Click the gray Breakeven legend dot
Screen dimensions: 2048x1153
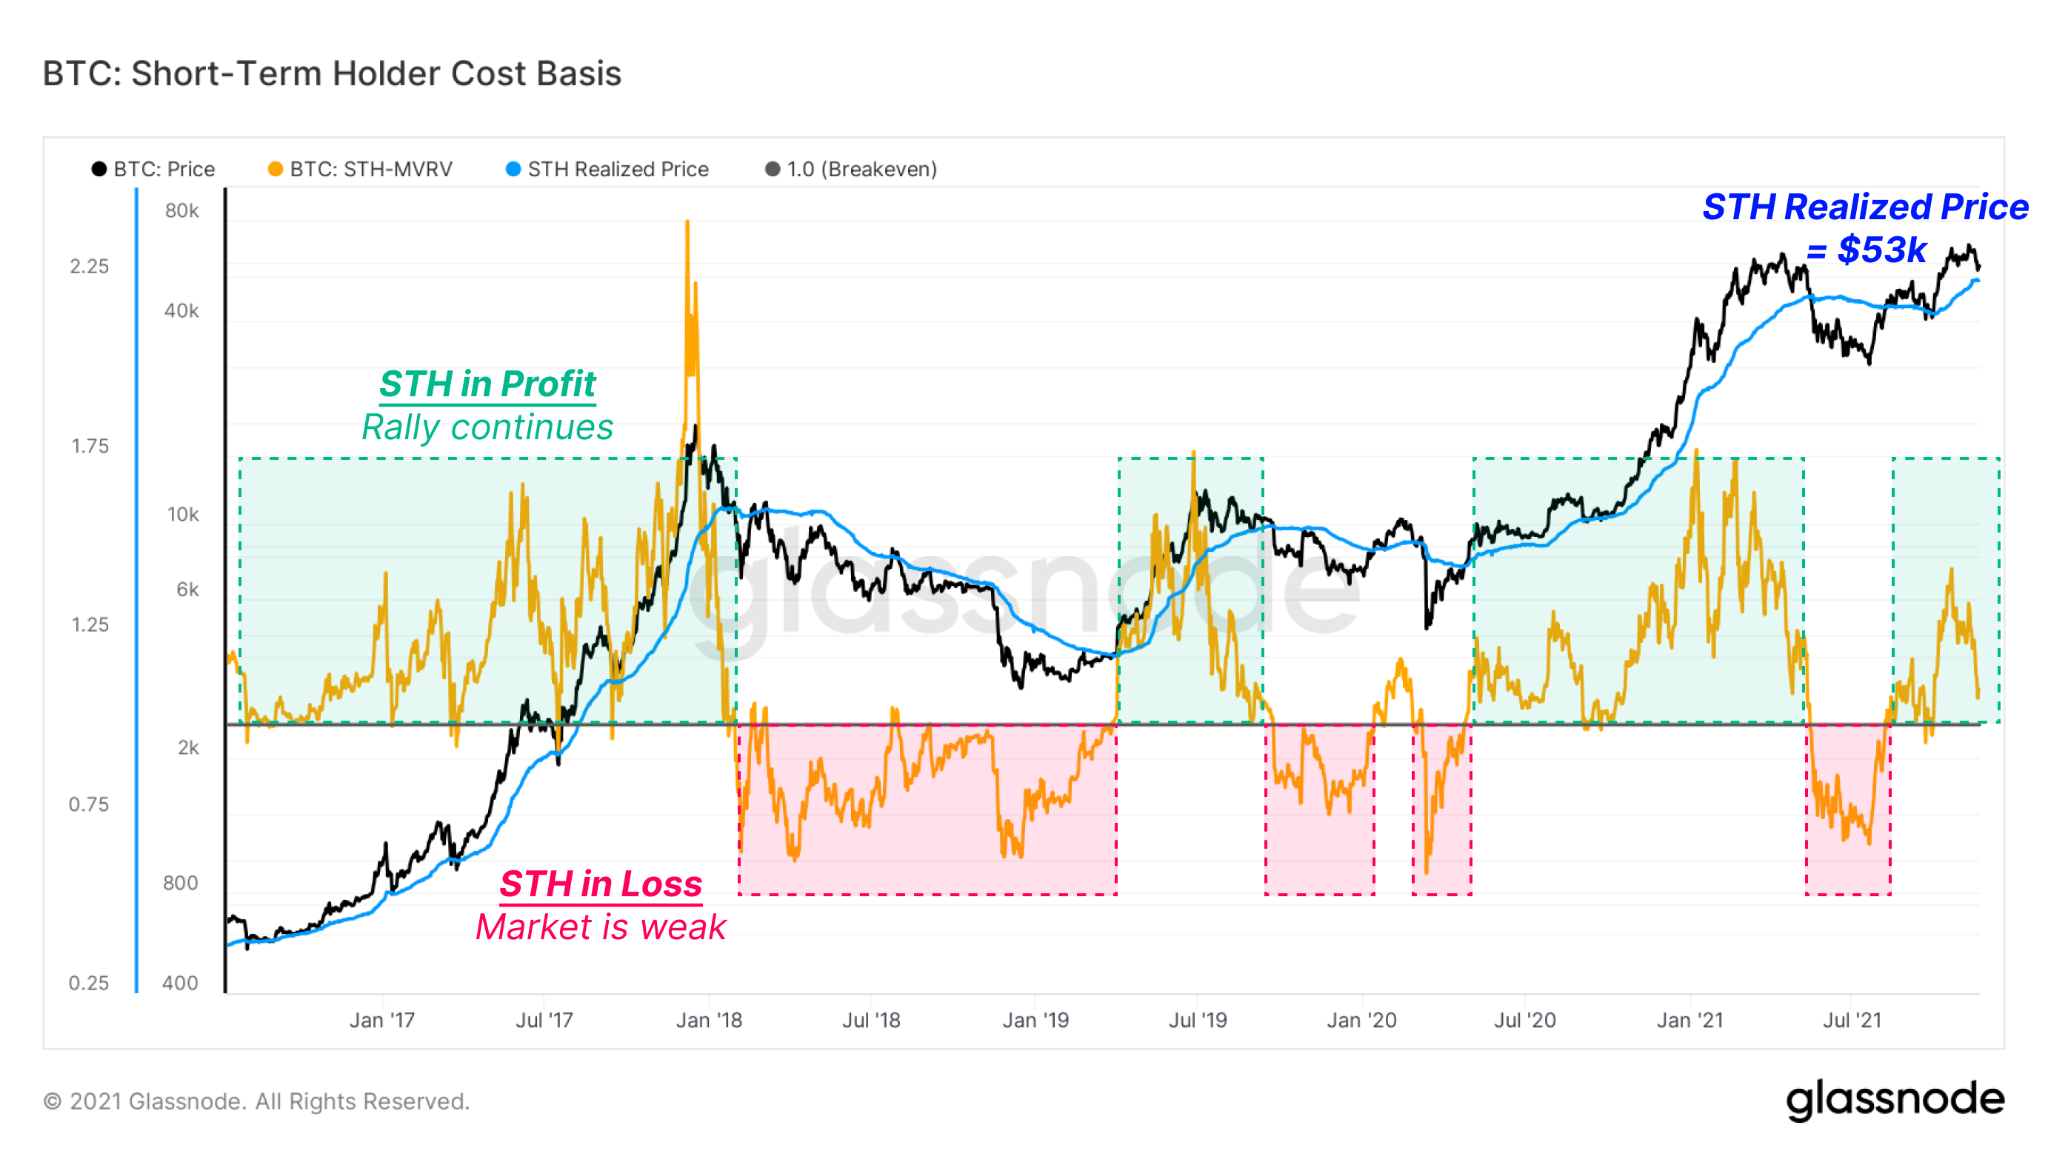[772, 169]
